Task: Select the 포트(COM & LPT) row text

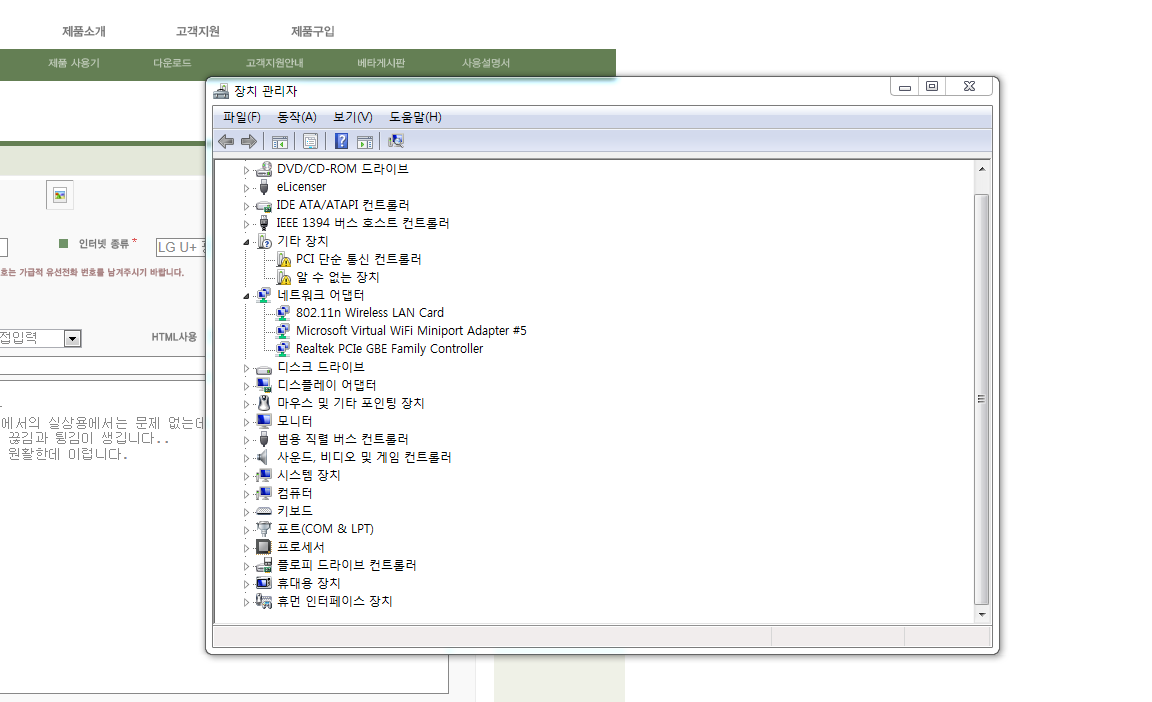Action: [x=325, y=529]
